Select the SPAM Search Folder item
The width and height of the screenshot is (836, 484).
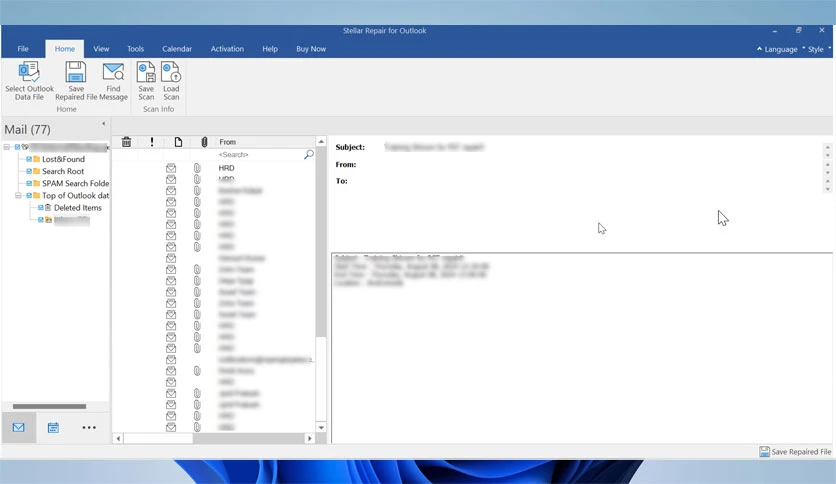pyautogui.click(x=76, y=183)
